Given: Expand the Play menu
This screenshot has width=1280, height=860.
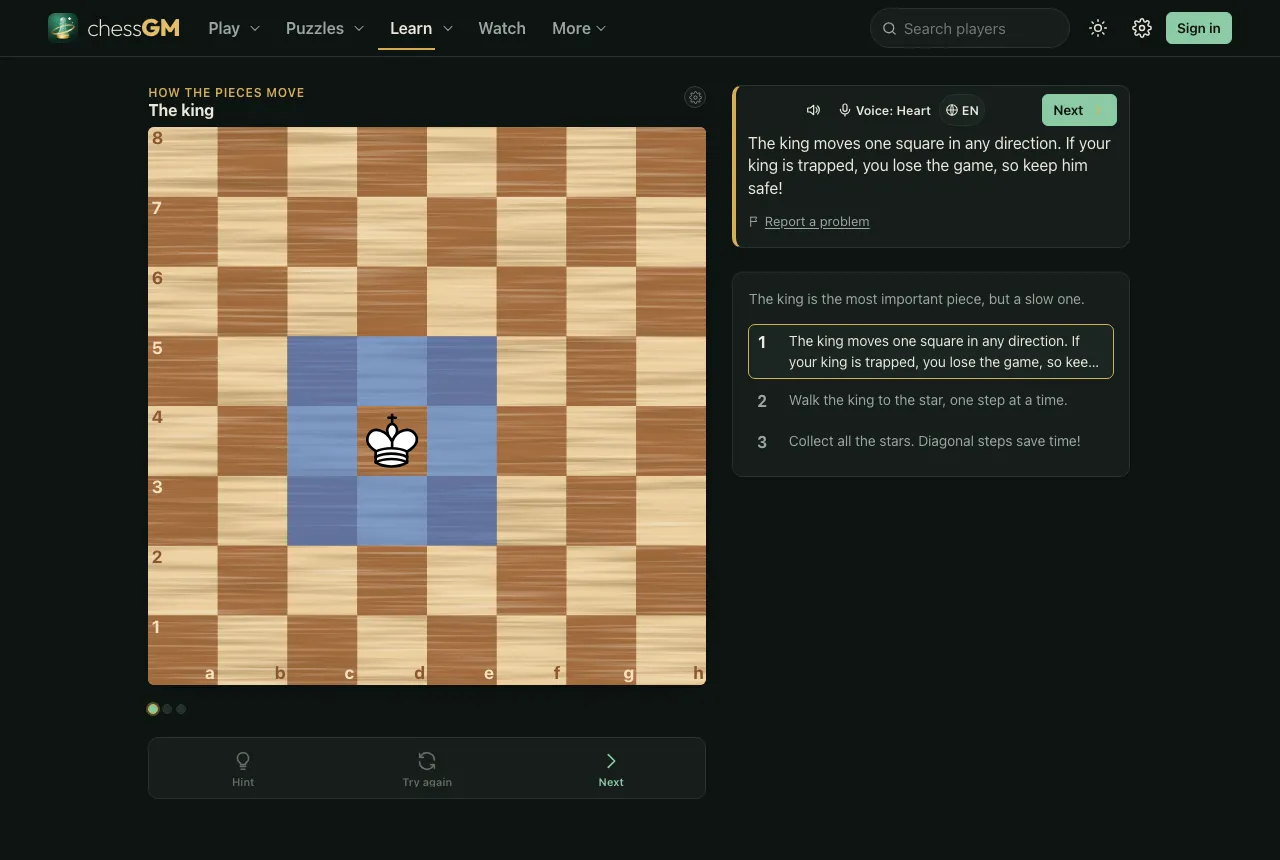Looking at the screenshot, I should [x=234, y=28].
